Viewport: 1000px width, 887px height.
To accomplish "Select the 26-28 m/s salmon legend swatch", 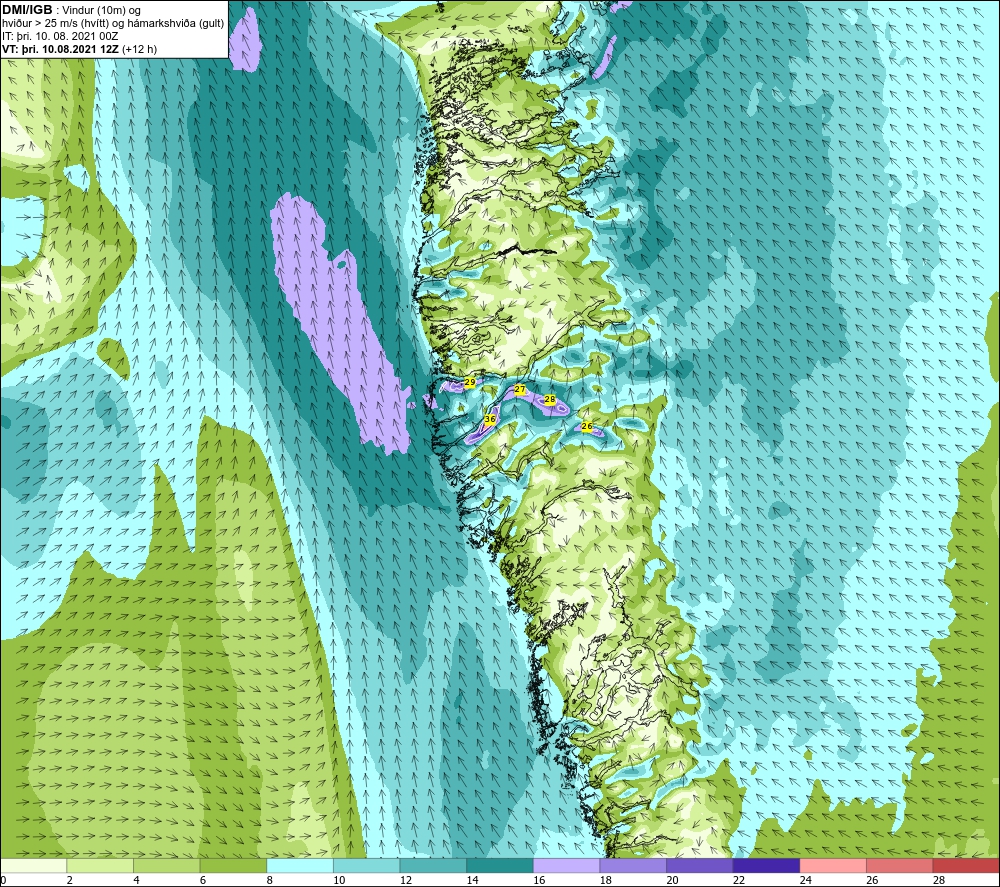I will click(x=900, y=865).
